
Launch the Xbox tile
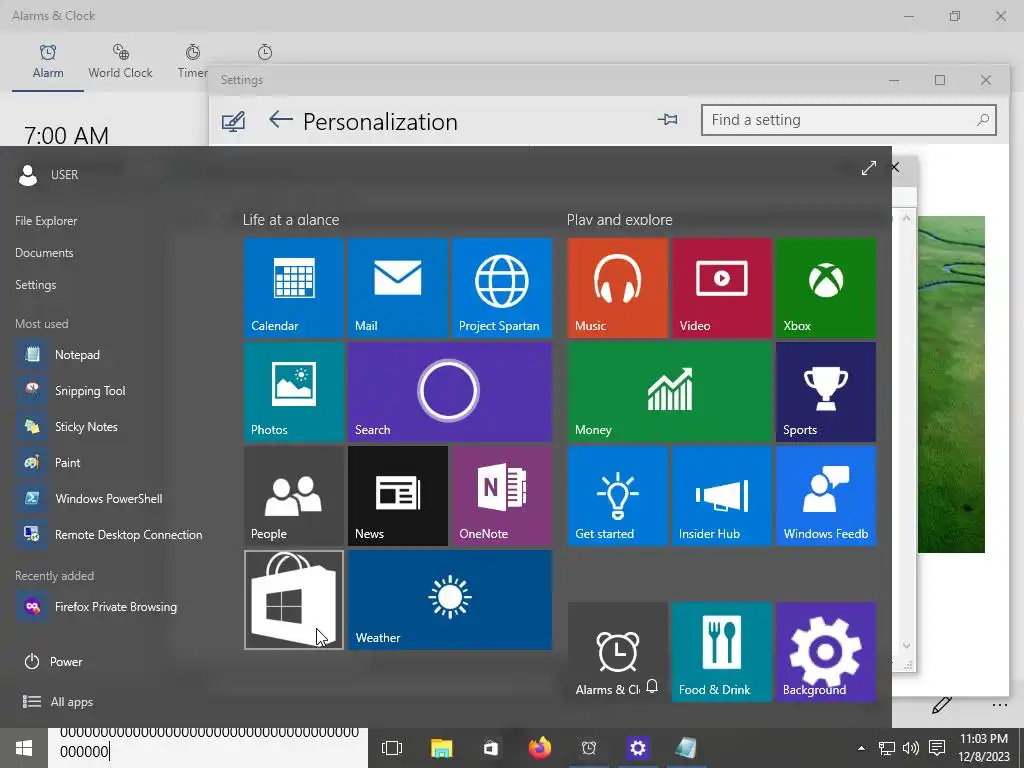pyautogui.click(x=826, y=287)
